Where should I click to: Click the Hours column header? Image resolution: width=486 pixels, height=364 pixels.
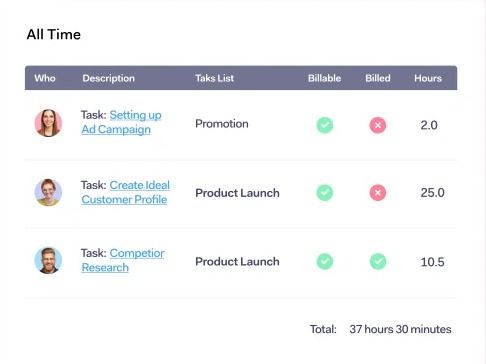coord(428,78)
